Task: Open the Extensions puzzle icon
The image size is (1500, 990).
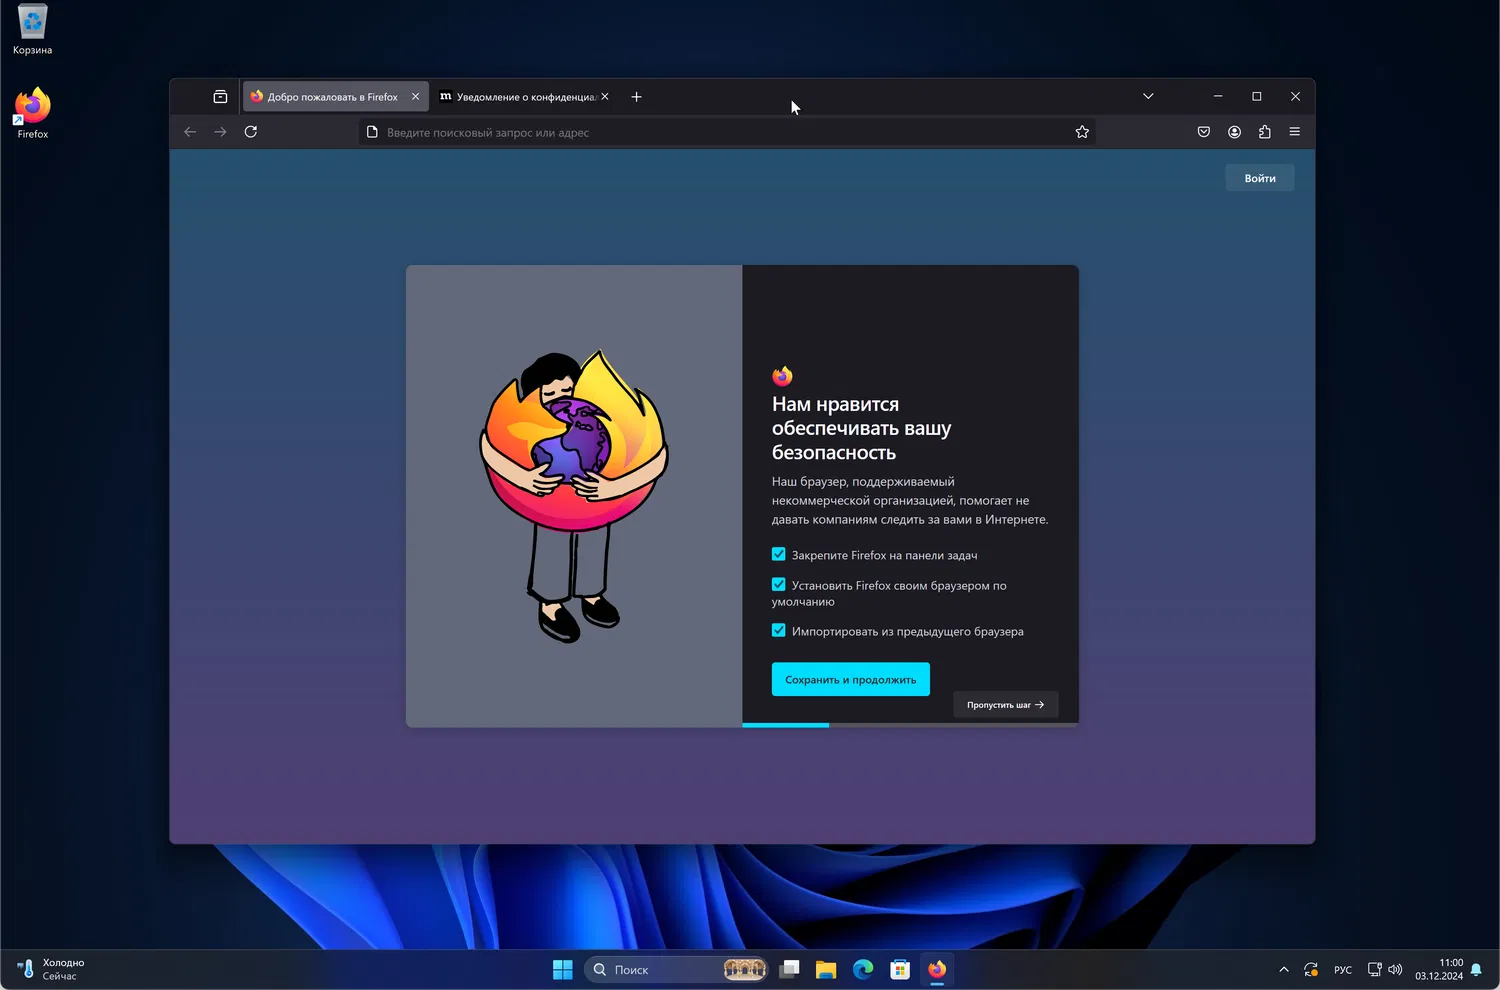Action: coord(1265,132)
